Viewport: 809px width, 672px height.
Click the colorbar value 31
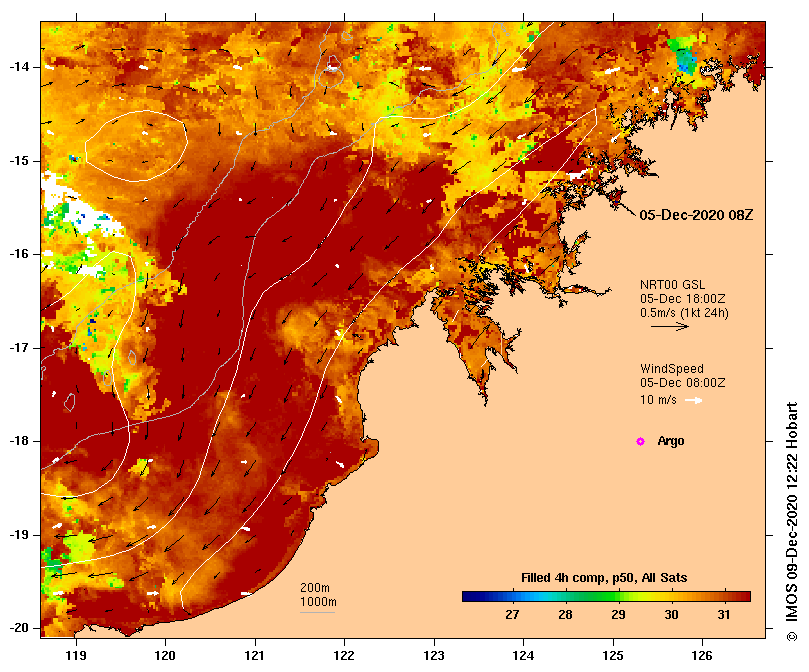[724, 615]
